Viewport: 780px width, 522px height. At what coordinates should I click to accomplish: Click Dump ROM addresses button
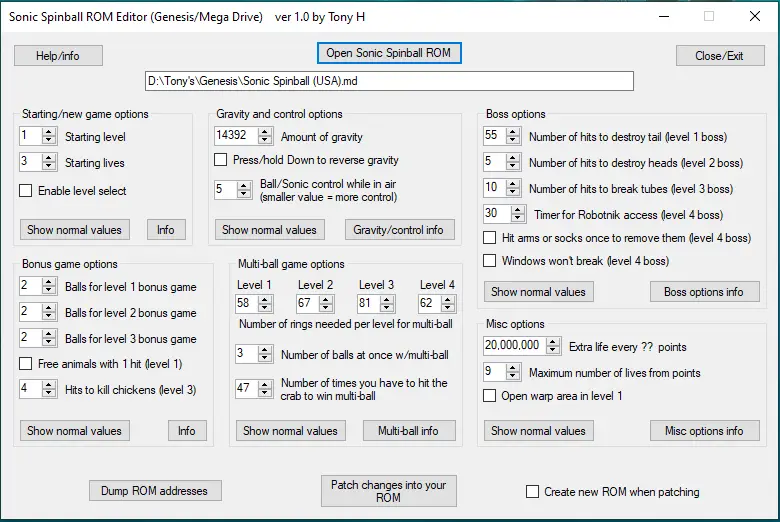[155, 491]
